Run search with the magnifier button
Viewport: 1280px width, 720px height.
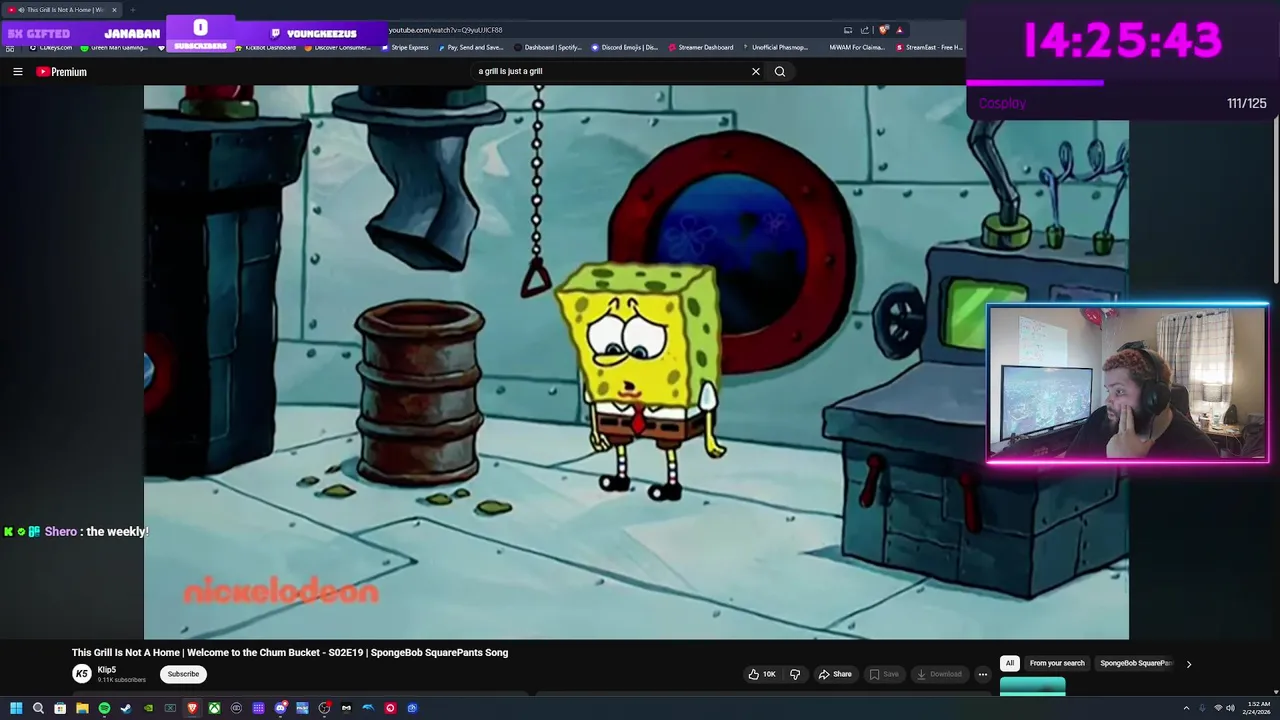pos(780,71)
